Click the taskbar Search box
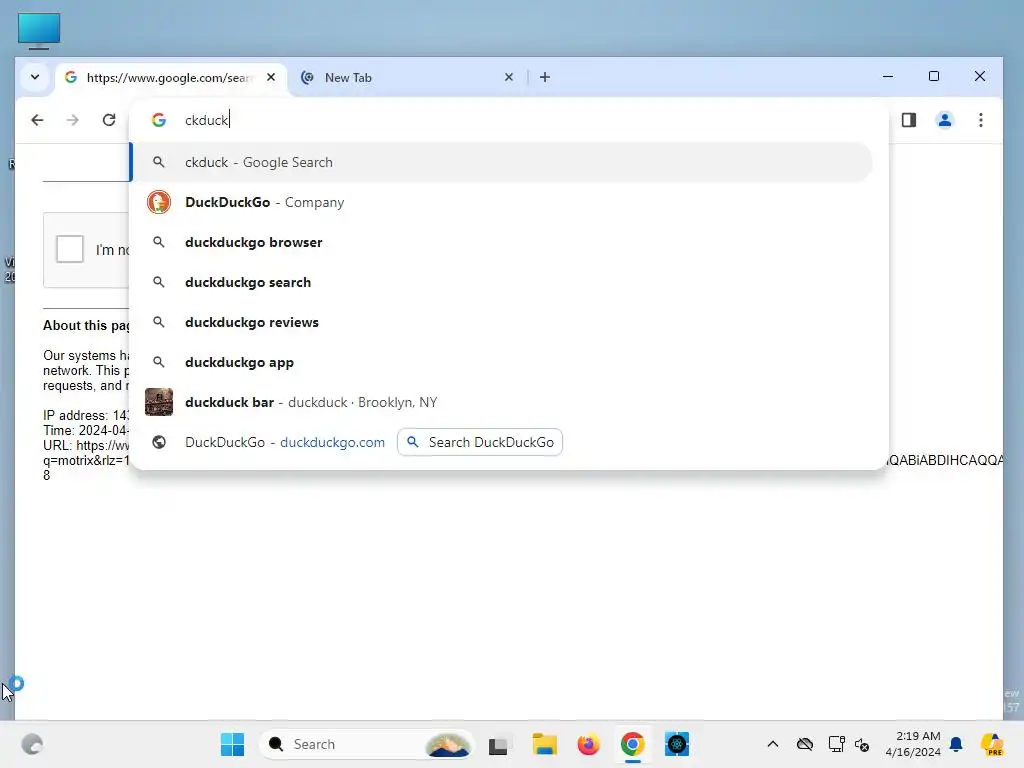The image size is (1024, 768). coord(366,744)
